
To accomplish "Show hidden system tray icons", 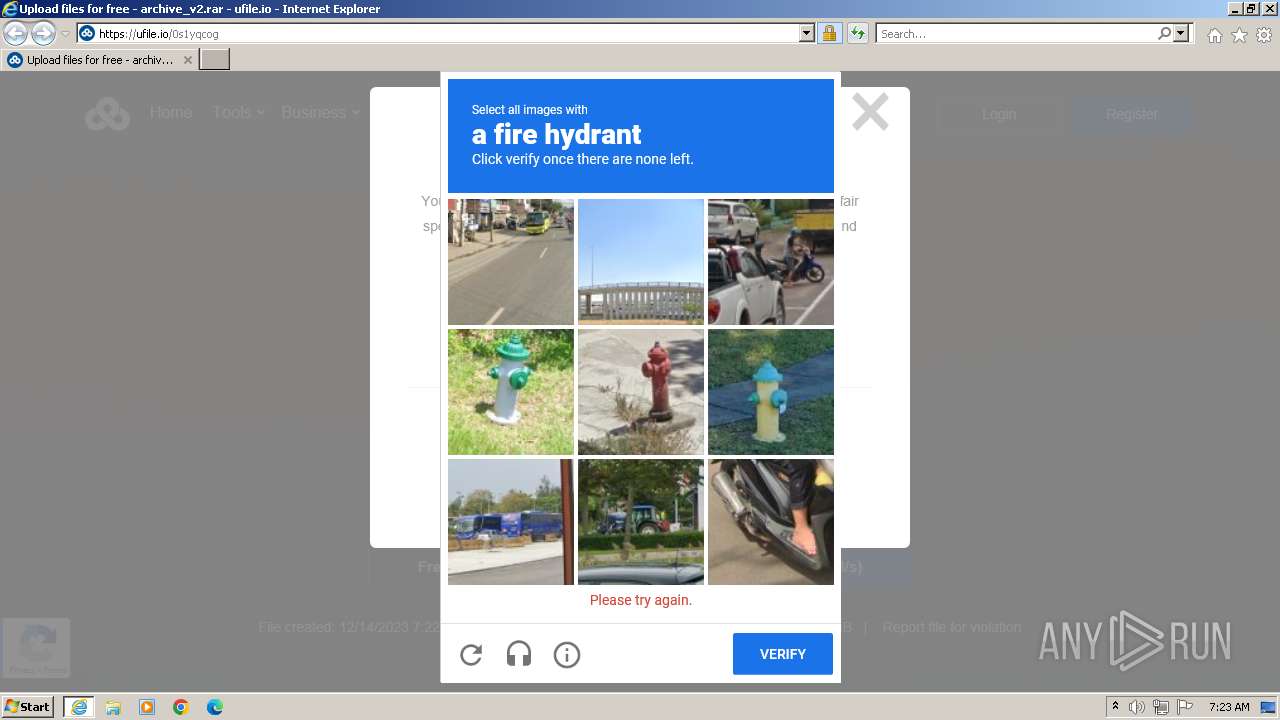I will [1116, 707].
